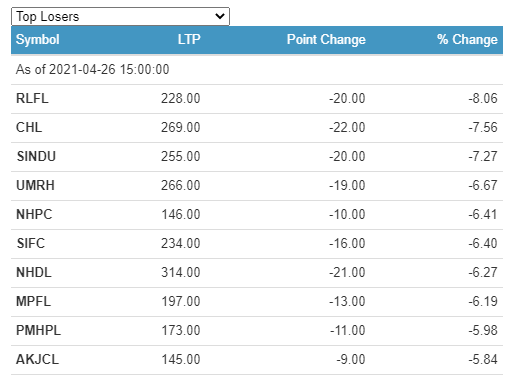The image size is (521, 377).
Task: Open the AKJCL symbol
Action: [37, 360]
